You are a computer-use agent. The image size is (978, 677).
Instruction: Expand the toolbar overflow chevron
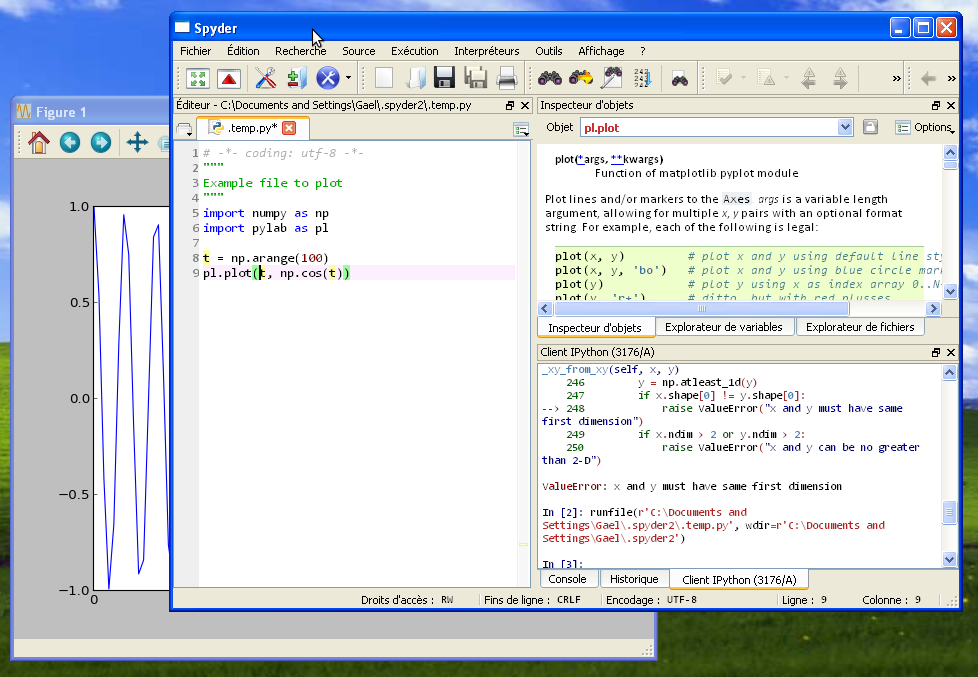[896, 78]
